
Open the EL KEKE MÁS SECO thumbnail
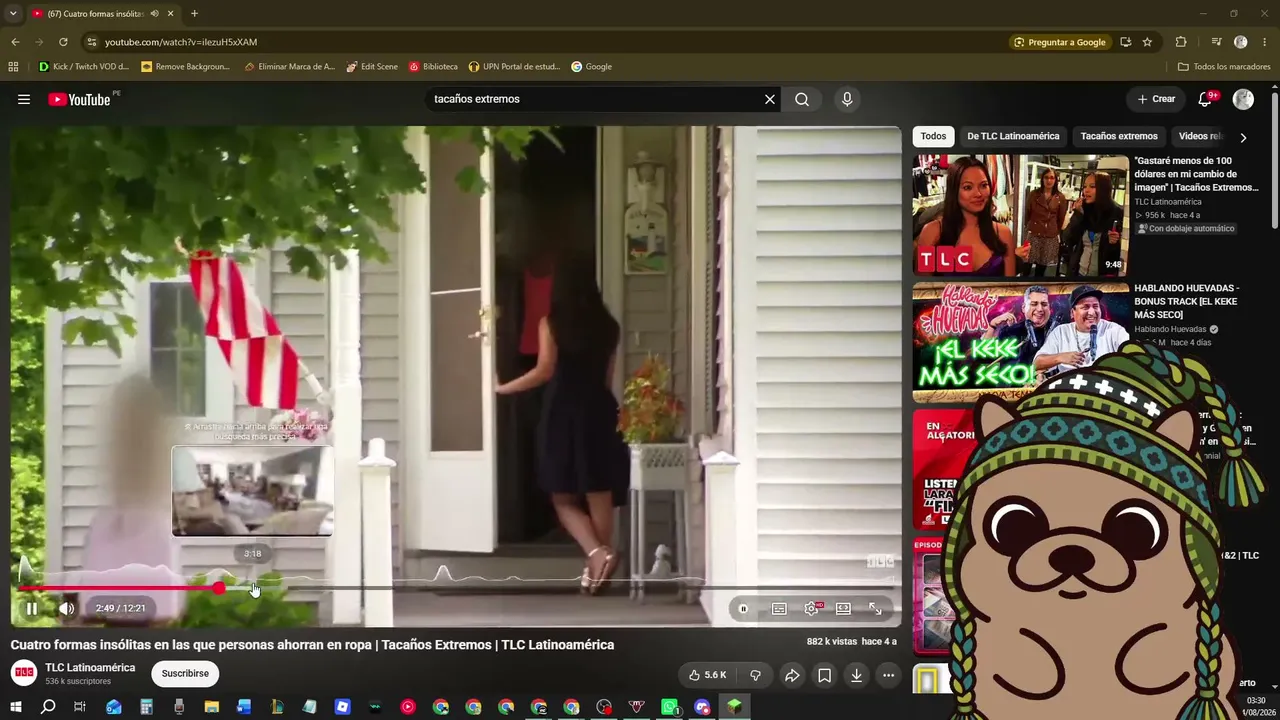click(x=1020, y=343)
